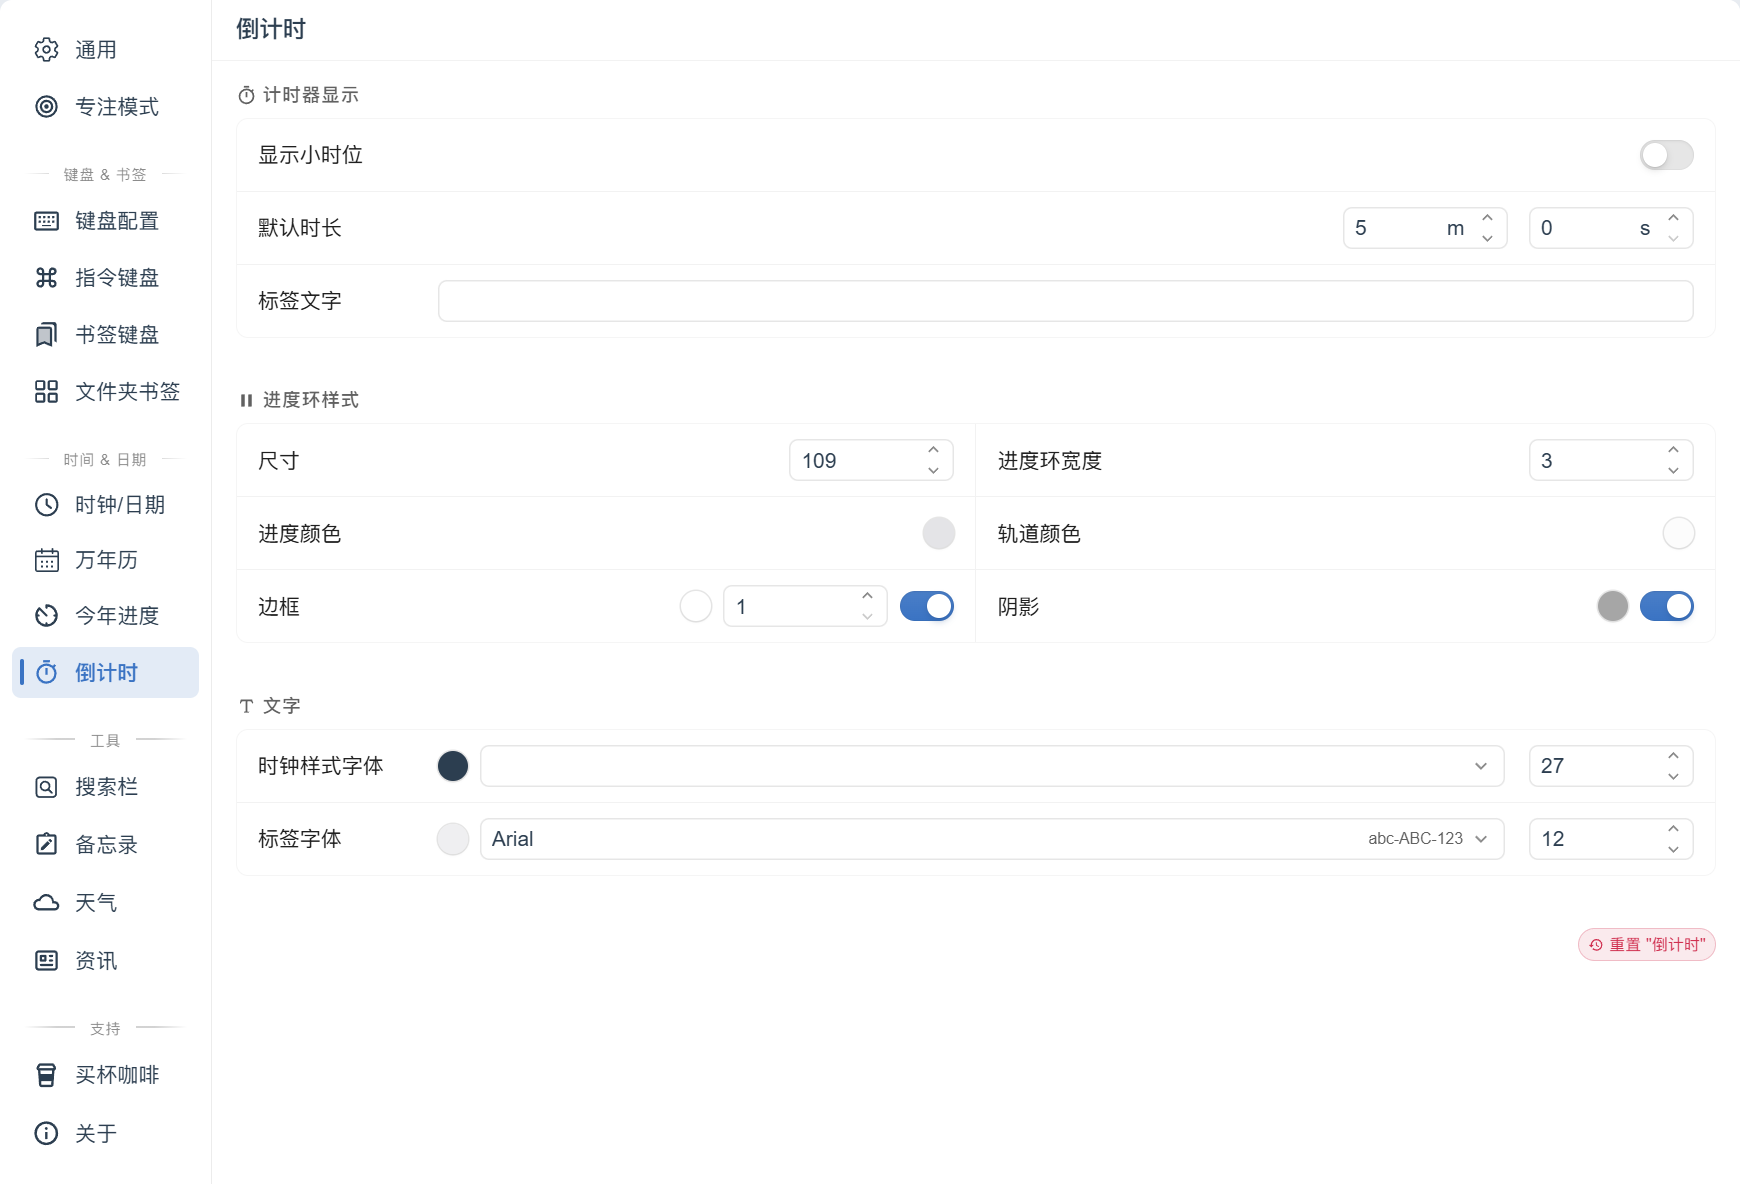Open the 备忘录 memo settings
Image resolution: width=1740 pixels, height=1184 pixels.
pos(105,845)
